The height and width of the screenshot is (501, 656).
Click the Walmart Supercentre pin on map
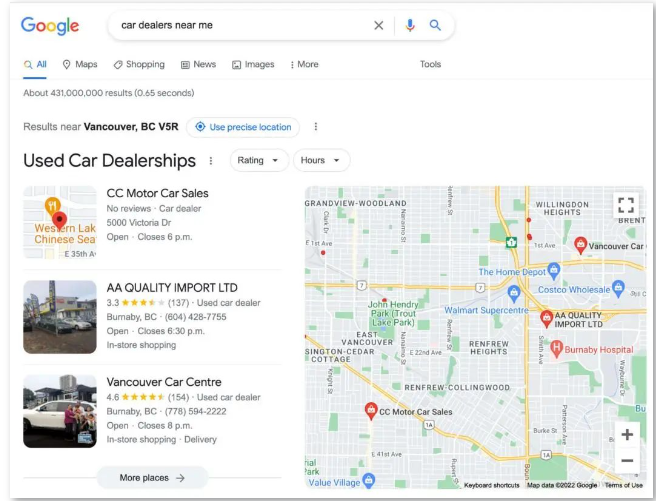click(514, 294)
